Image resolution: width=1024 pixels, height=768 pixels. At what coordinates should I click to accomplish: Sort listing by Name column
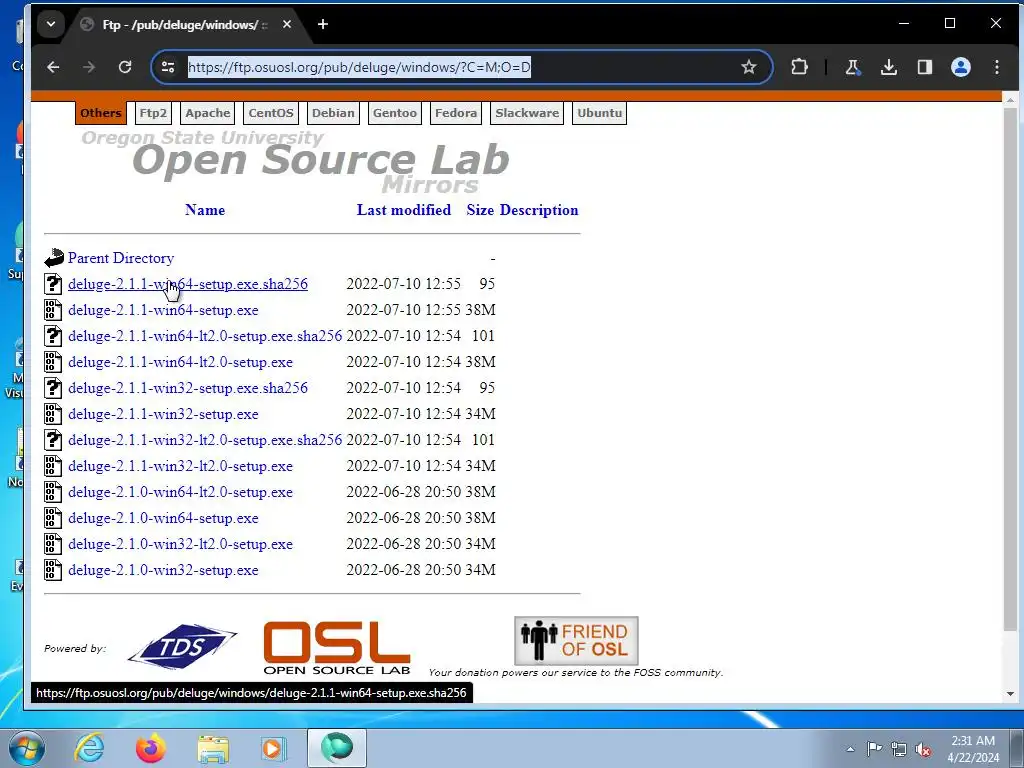[205, 210]
